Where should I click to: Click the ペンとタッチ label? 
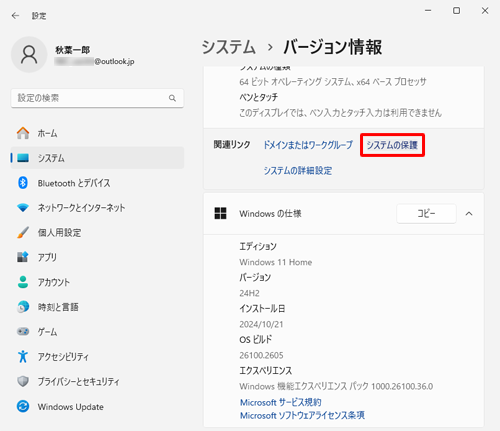(x=258, y=97)
